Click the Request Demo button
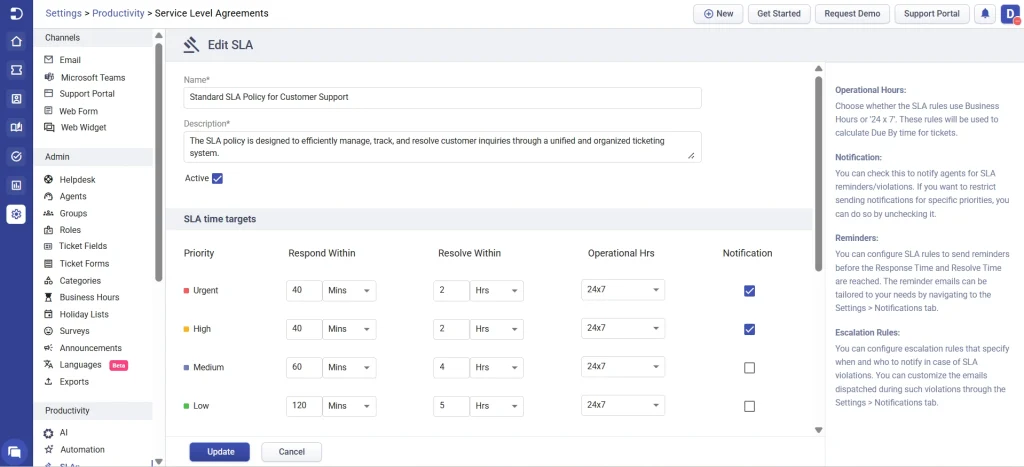 point(852,14)
